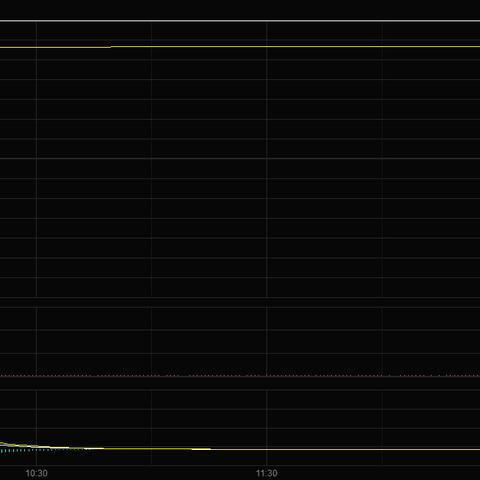This screenshot has height=480, width=480.
Task: Click where the upper yellow line crosses the 10:30 gridline
Action: [x=36, y=47]
